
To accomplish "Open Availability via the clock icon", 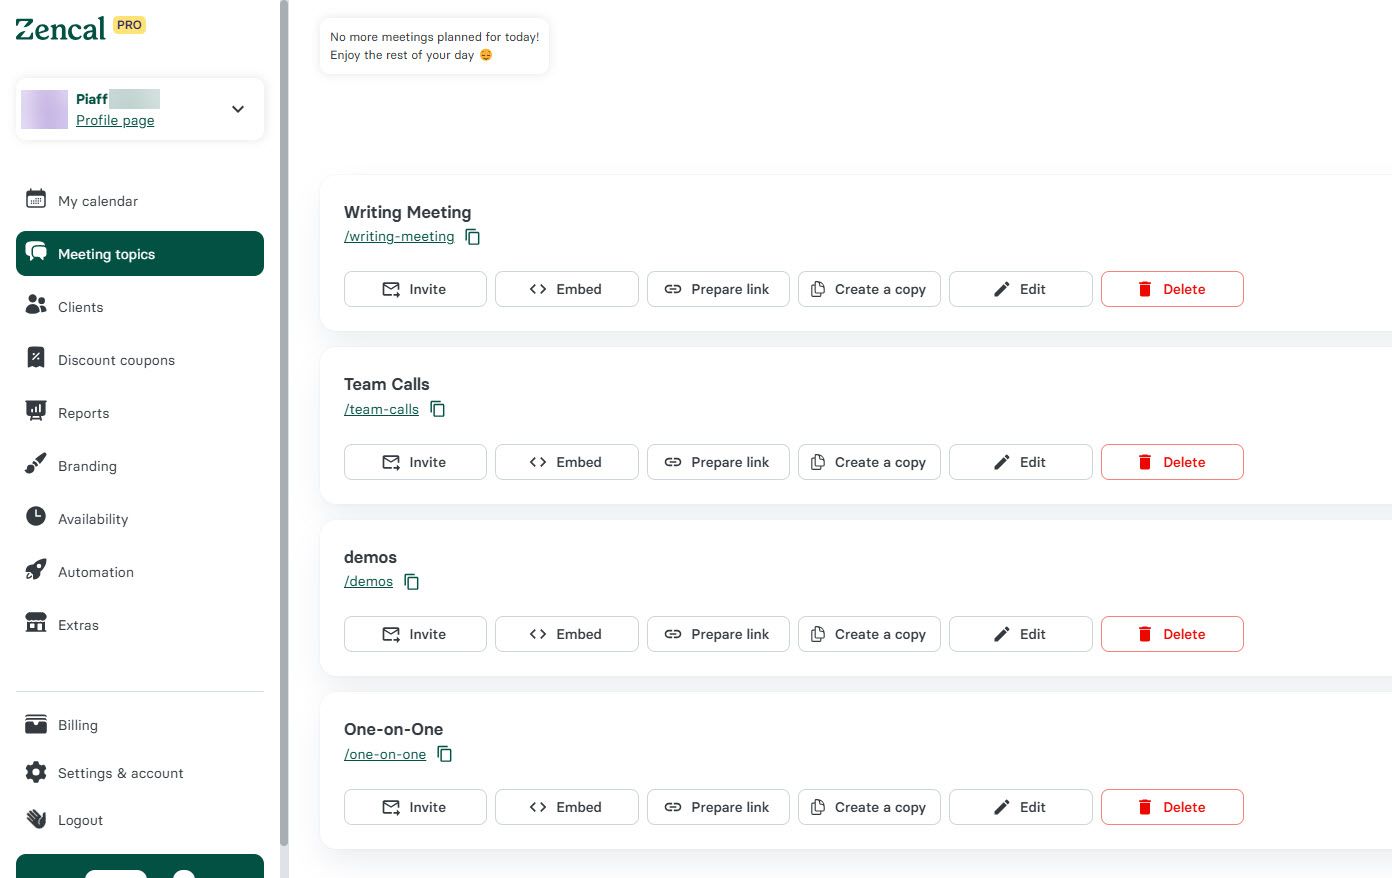I will pyautogui.click(x=35, y=518).
